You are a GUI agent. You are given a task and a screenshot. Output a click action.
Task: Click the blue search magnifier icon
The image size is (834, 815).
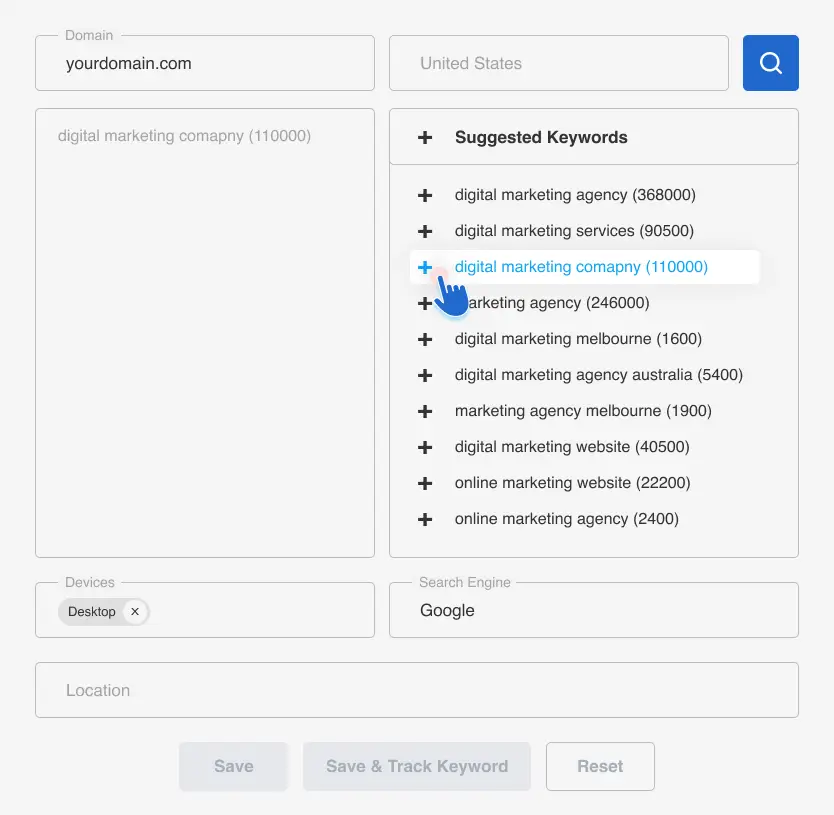[770, 62]
